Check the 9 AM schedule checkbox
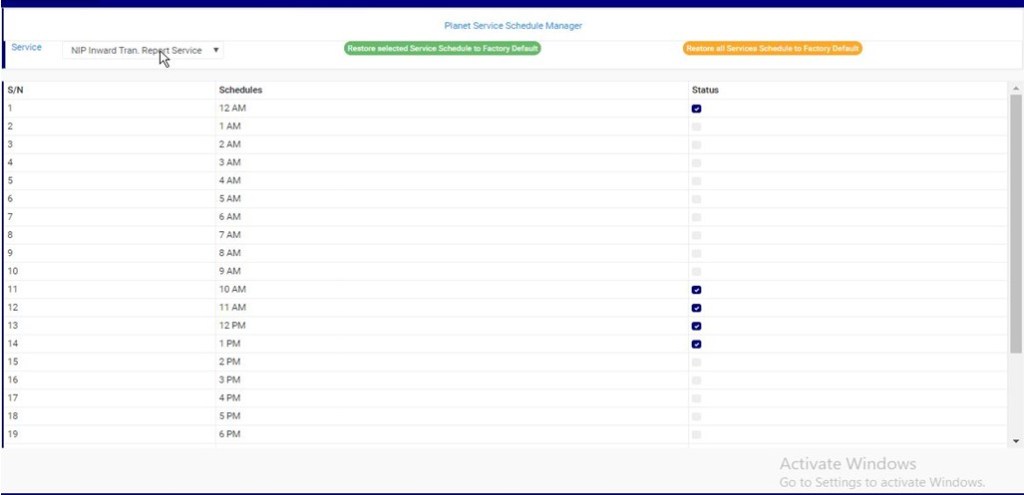This screenshot has height=495, width=1024. click(696, 271)
